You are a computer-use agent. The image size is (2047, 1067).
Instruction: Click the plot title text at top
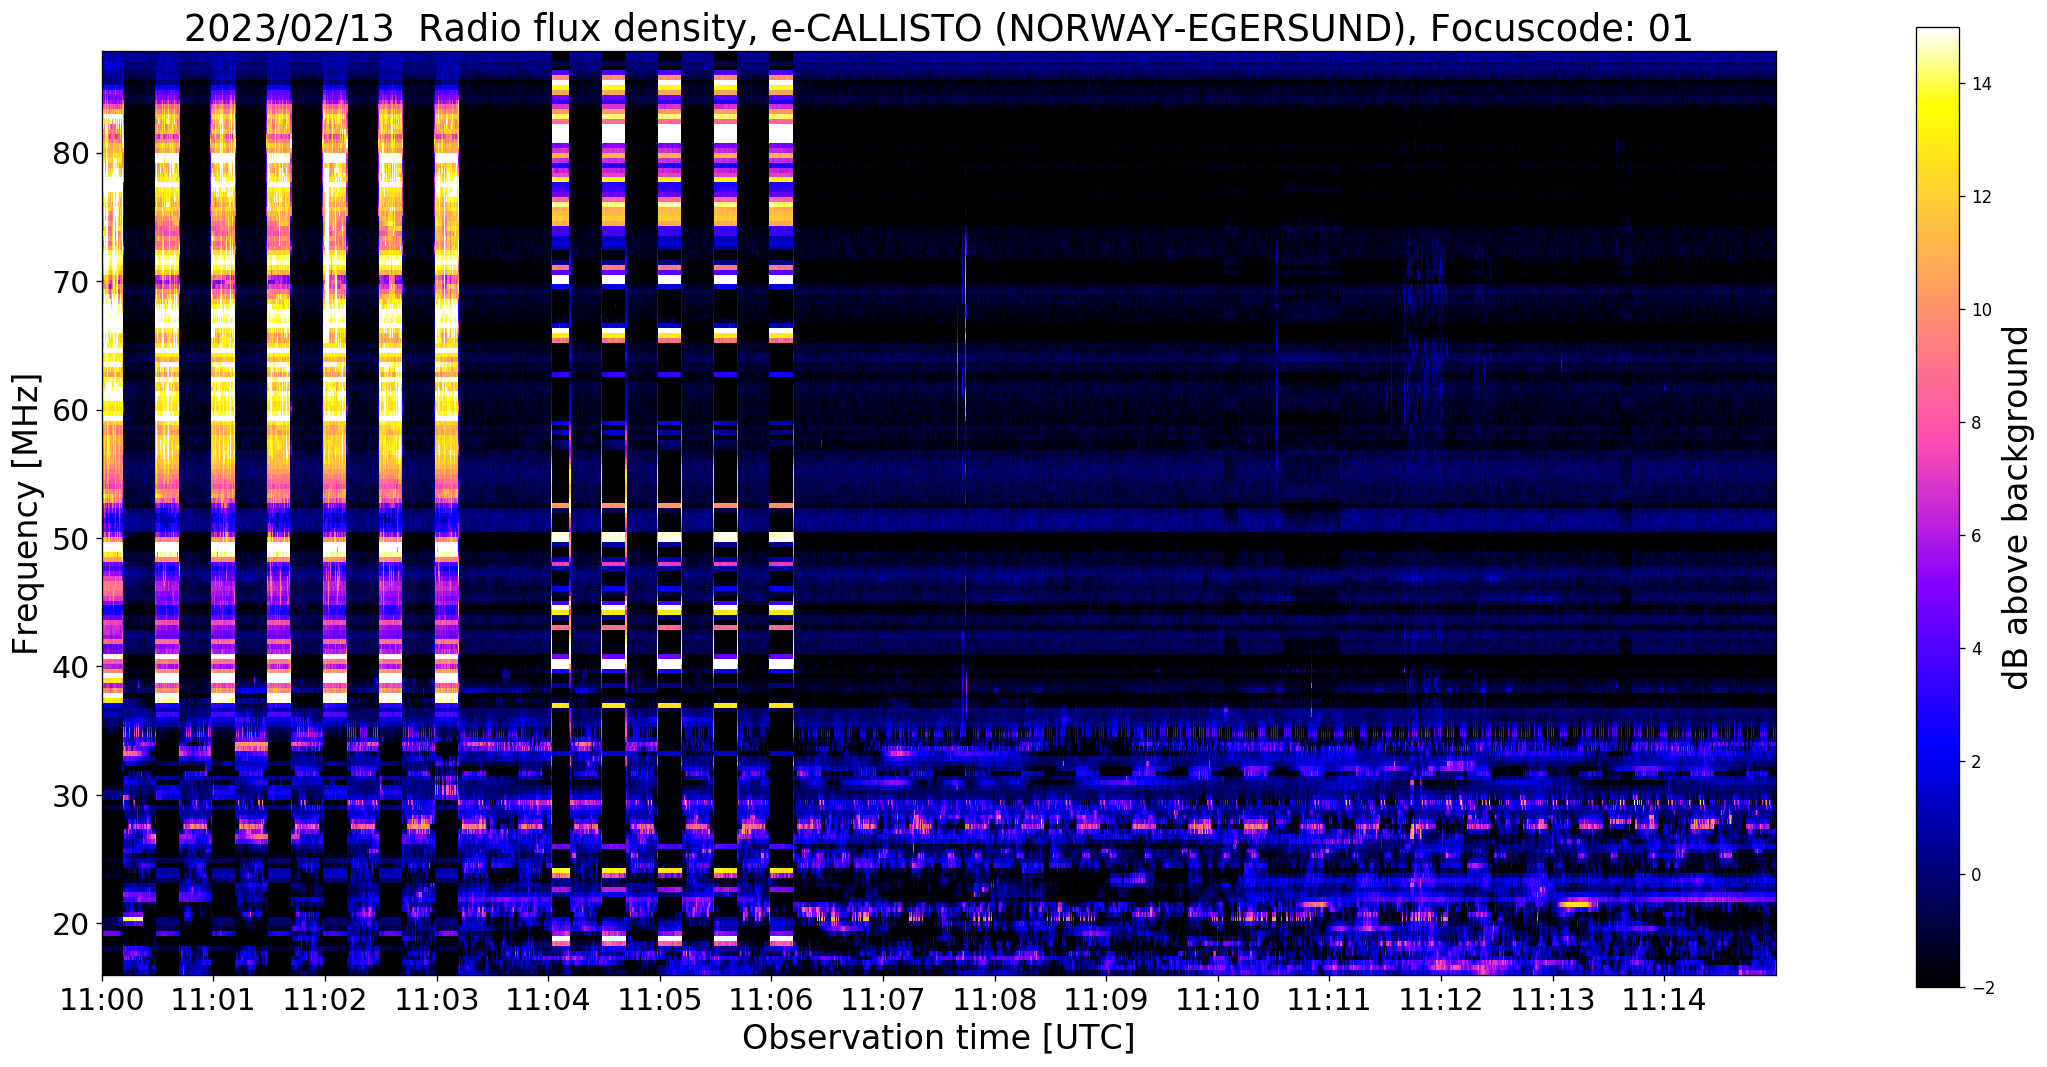pos(938,29)
